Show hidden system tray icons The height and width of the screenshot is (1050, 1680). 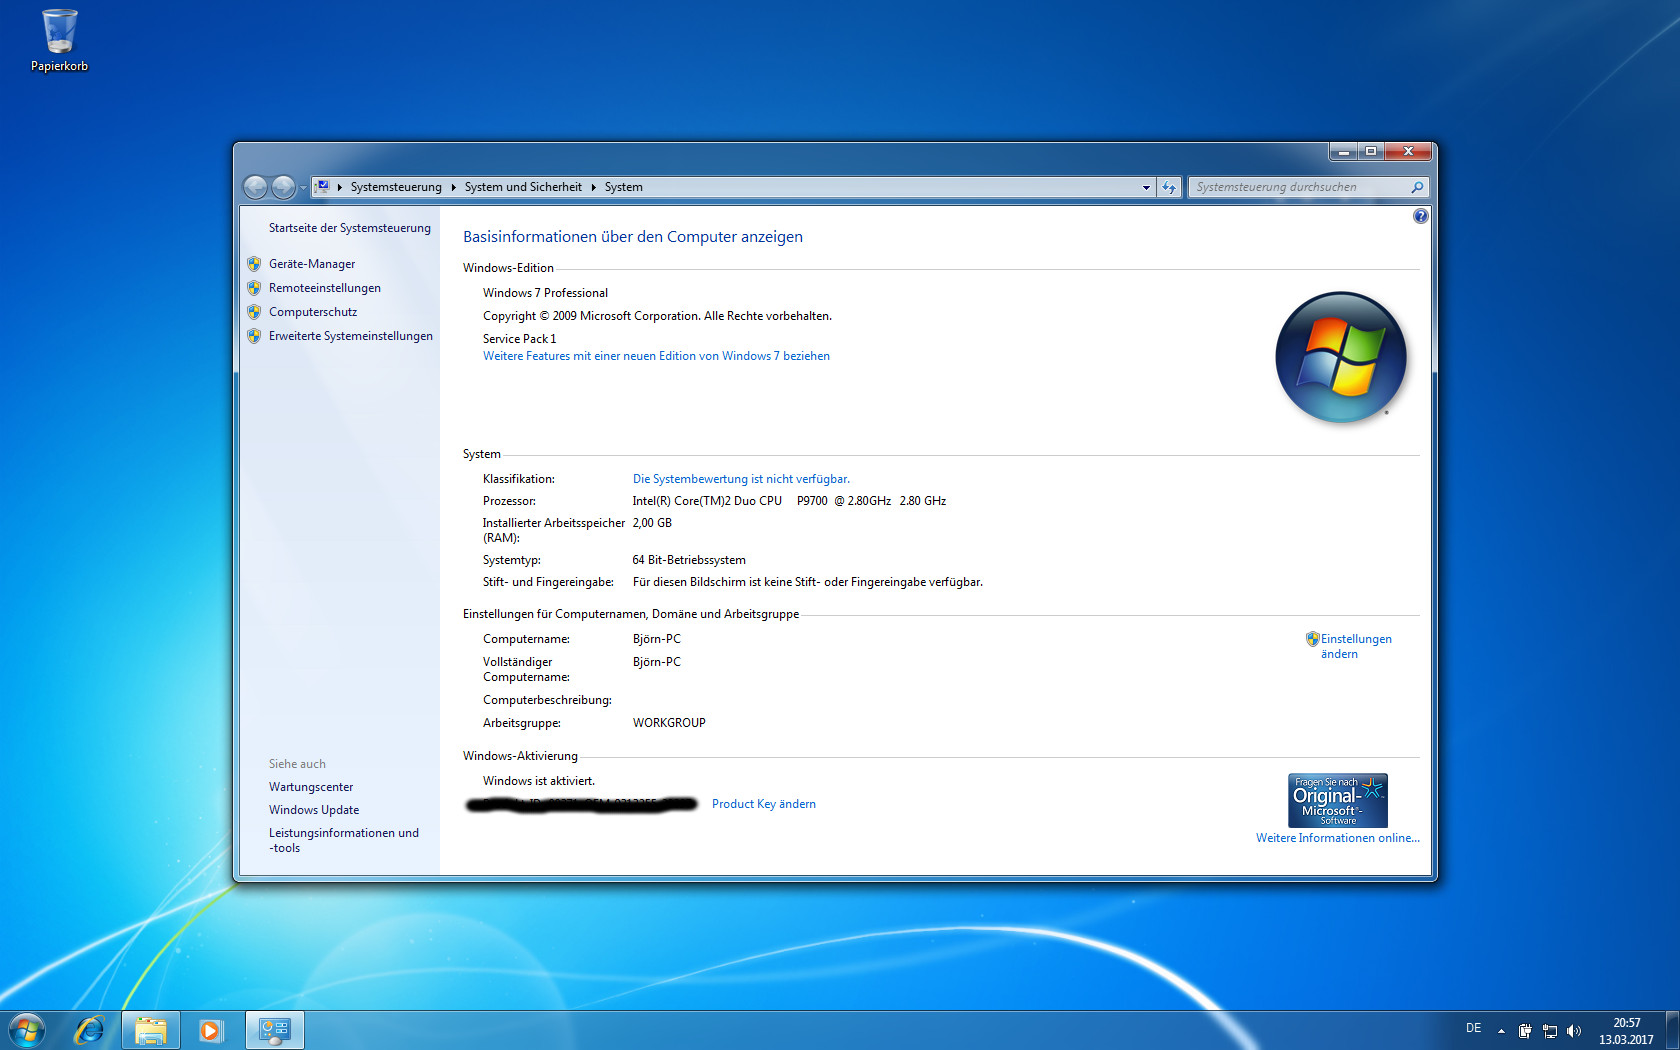click(1501, 1031)
